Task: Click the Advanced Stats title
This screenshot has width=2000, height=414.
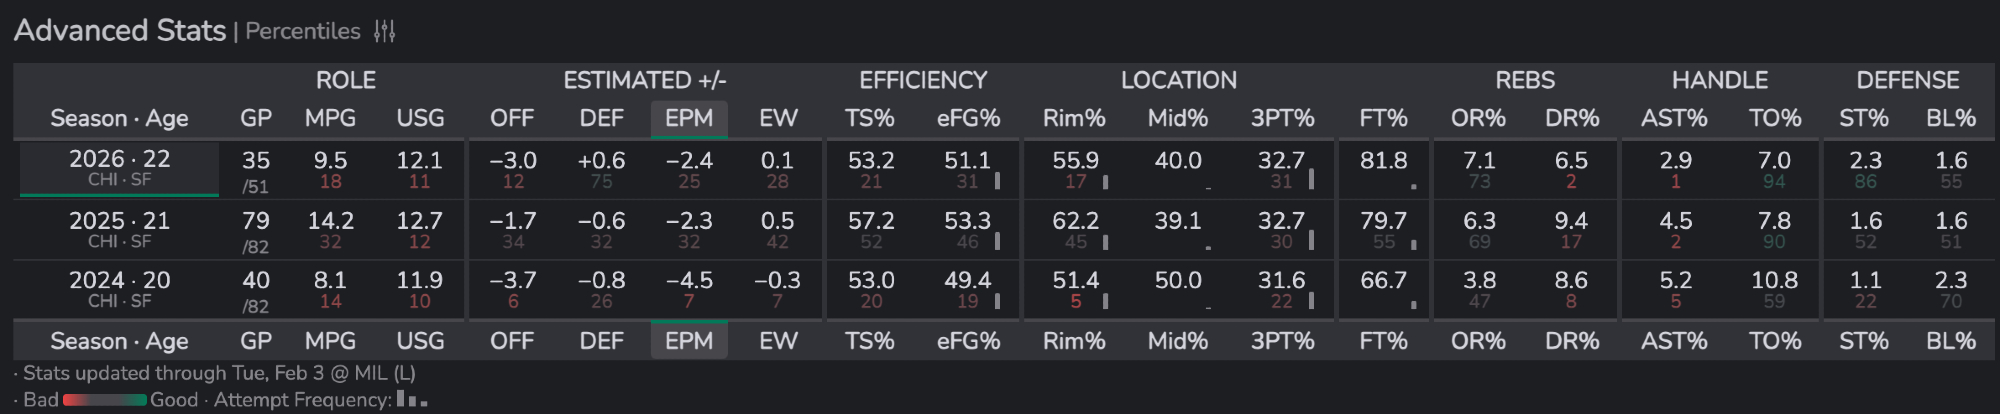Action: coord(120,31)
